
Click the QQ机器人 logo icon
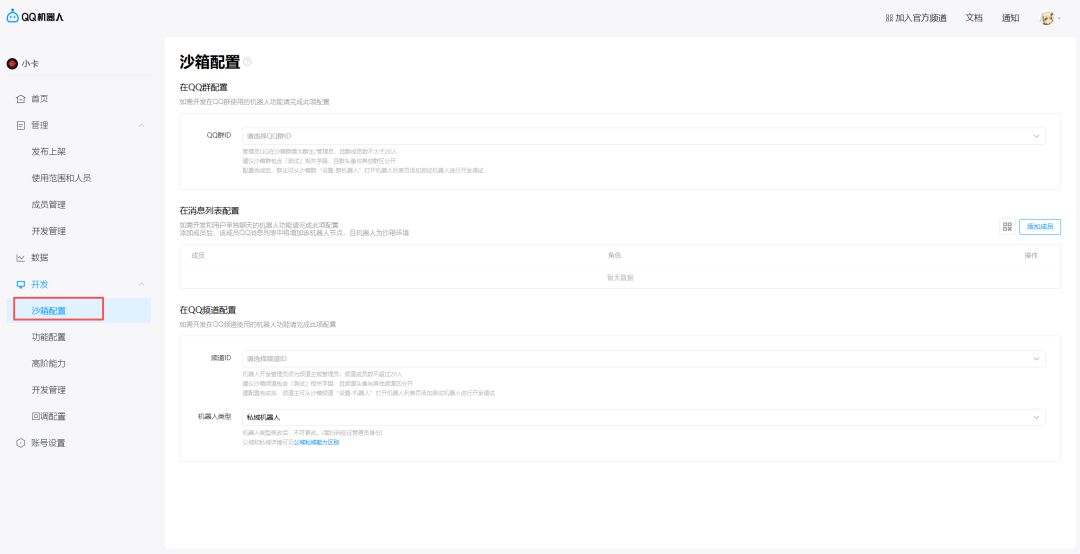pyautogui.click(x=12, y=17)
